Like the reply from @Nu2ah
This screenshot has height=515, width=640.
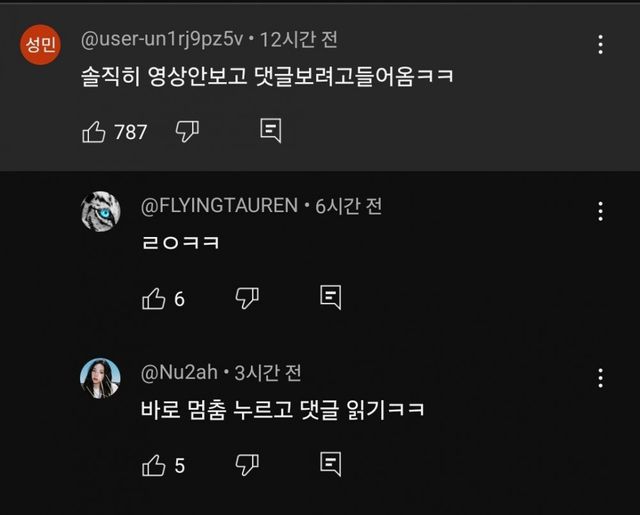[154, 464]
